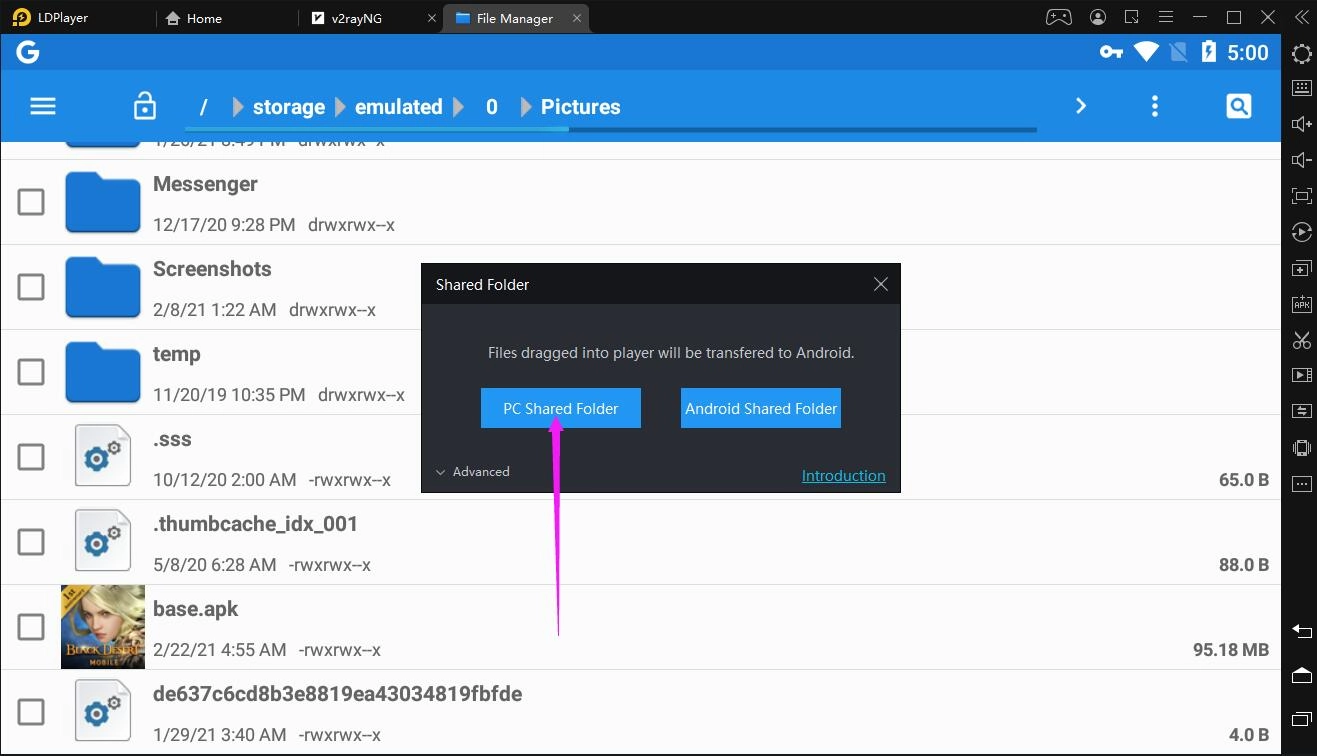Open the search icon in File Manager
Viewport: 1317px width, 756px height.
[1238, 105]
